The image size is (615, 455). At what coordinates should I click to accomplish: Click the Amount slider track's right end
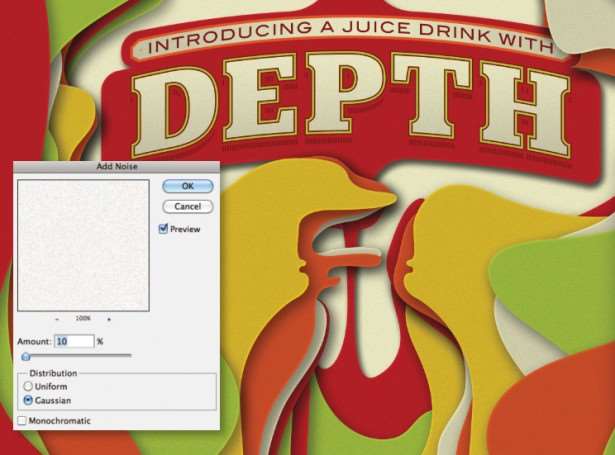(x=129, y=355)
